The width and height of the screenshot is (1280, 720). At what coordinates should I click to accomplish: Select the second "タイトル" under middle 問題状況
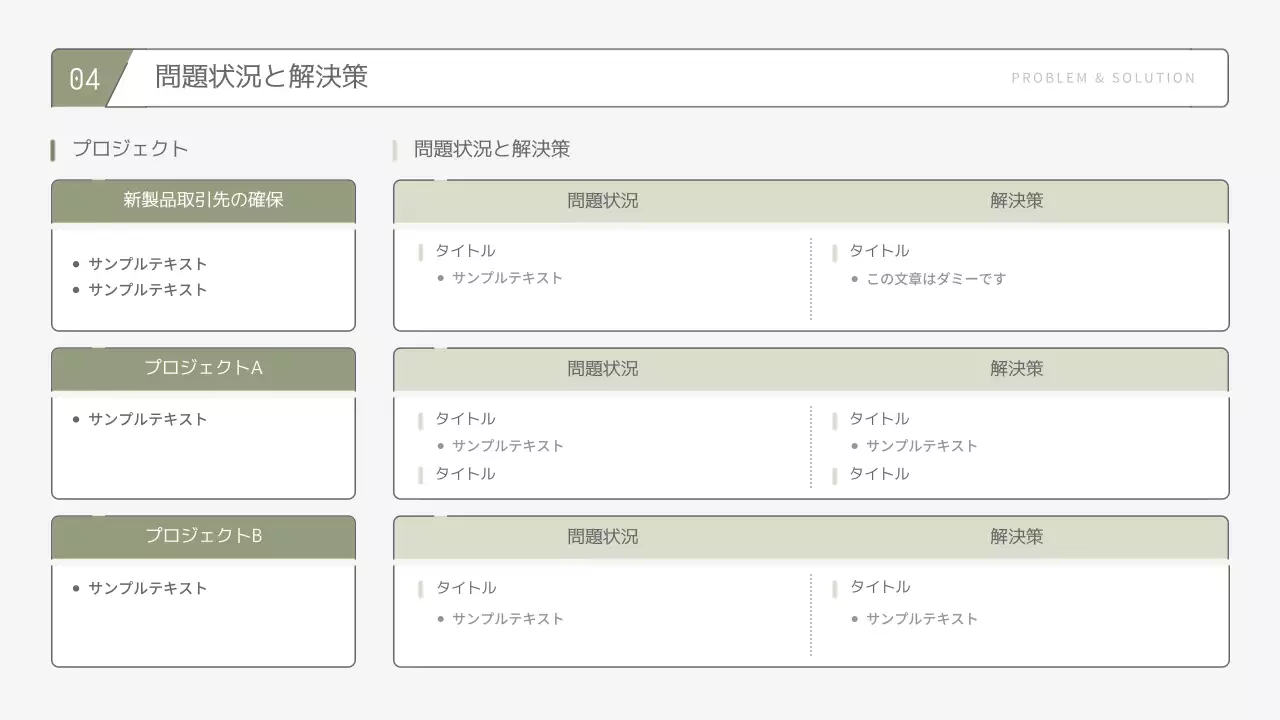[464, 473]
